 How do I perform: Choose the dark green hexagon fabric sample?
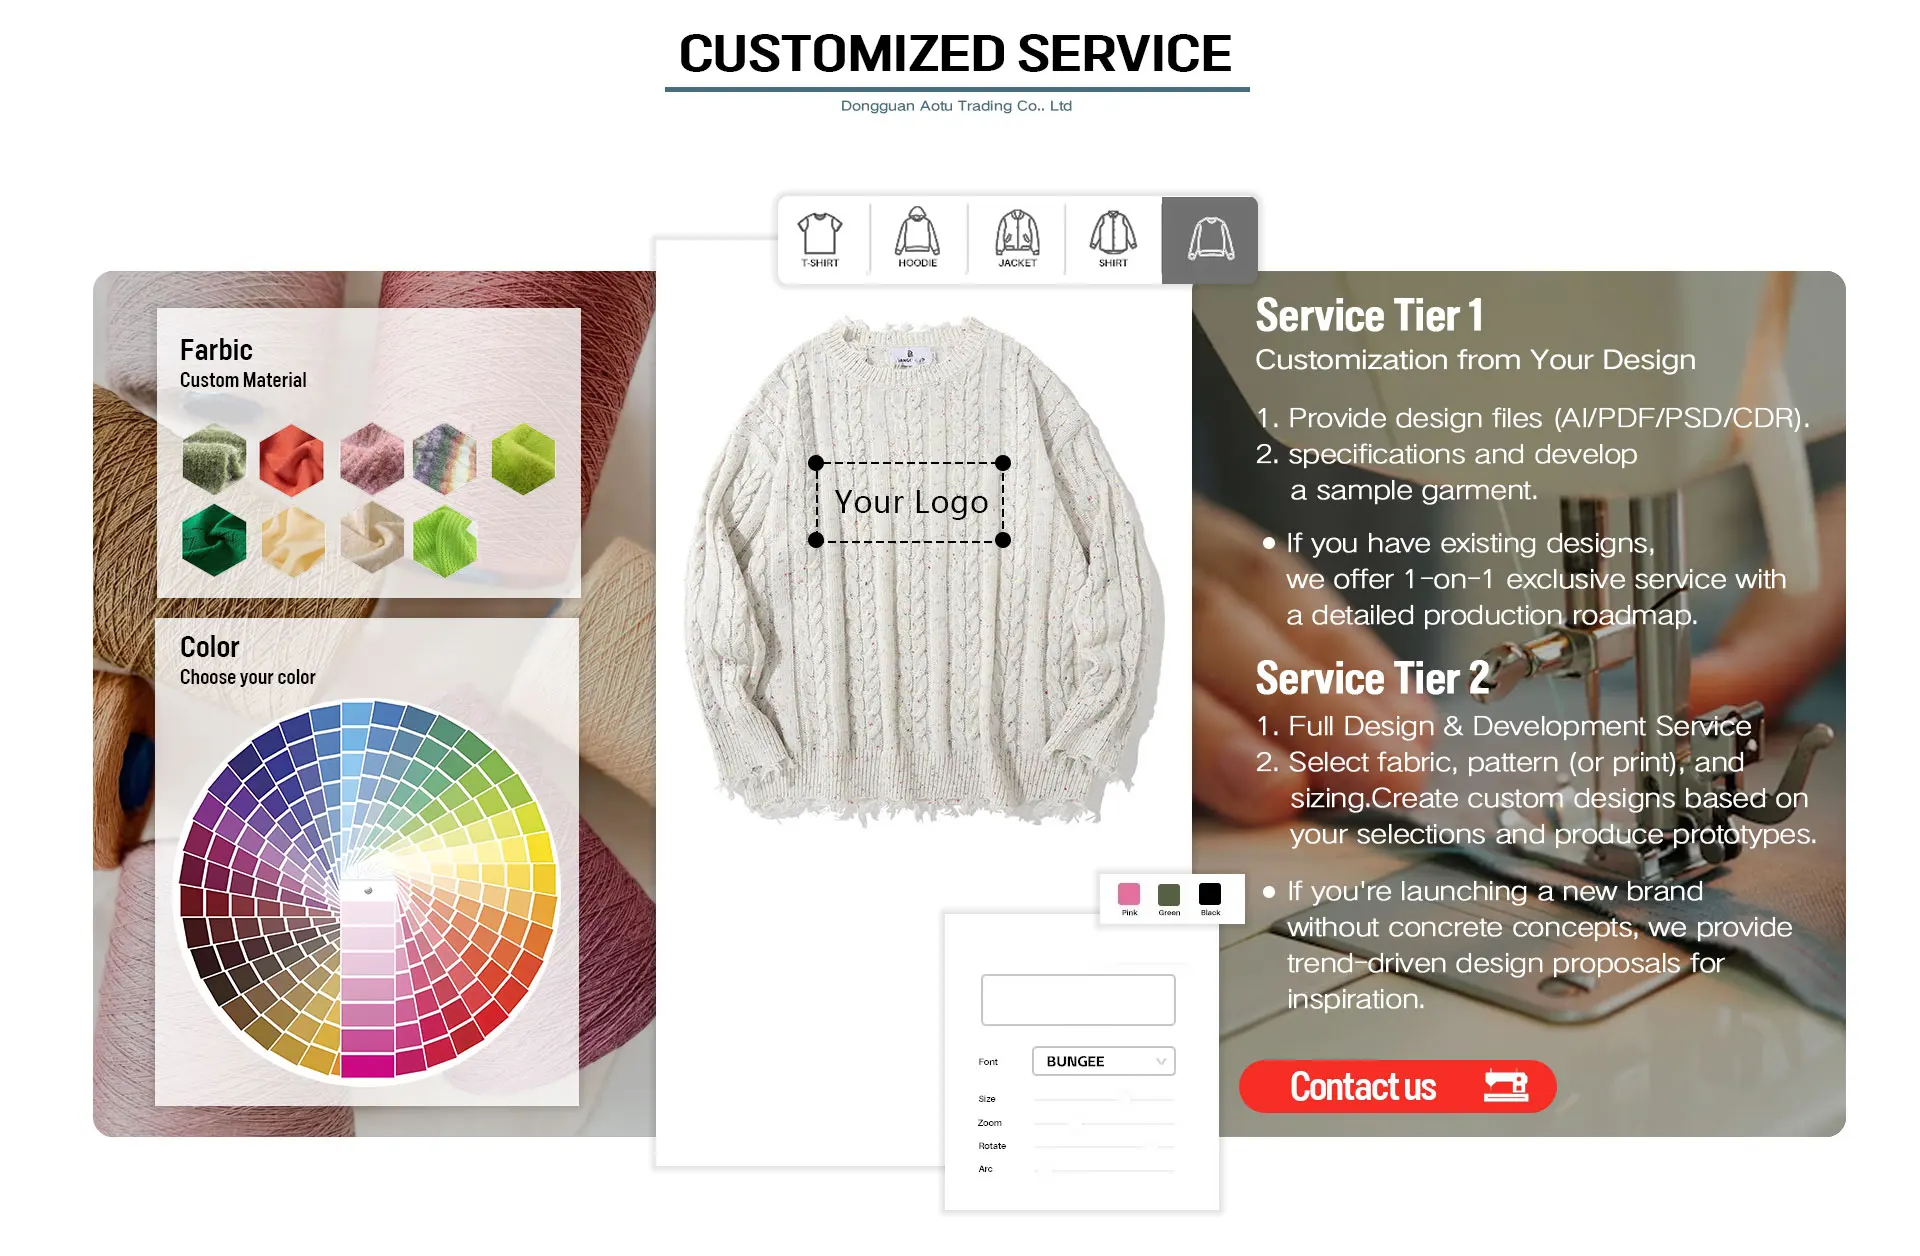[214, 540]
